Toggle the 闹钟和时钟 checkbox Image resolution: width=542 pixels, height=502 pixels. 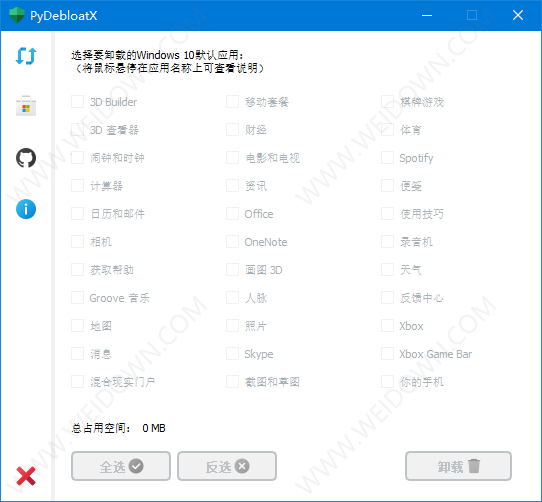77,158
